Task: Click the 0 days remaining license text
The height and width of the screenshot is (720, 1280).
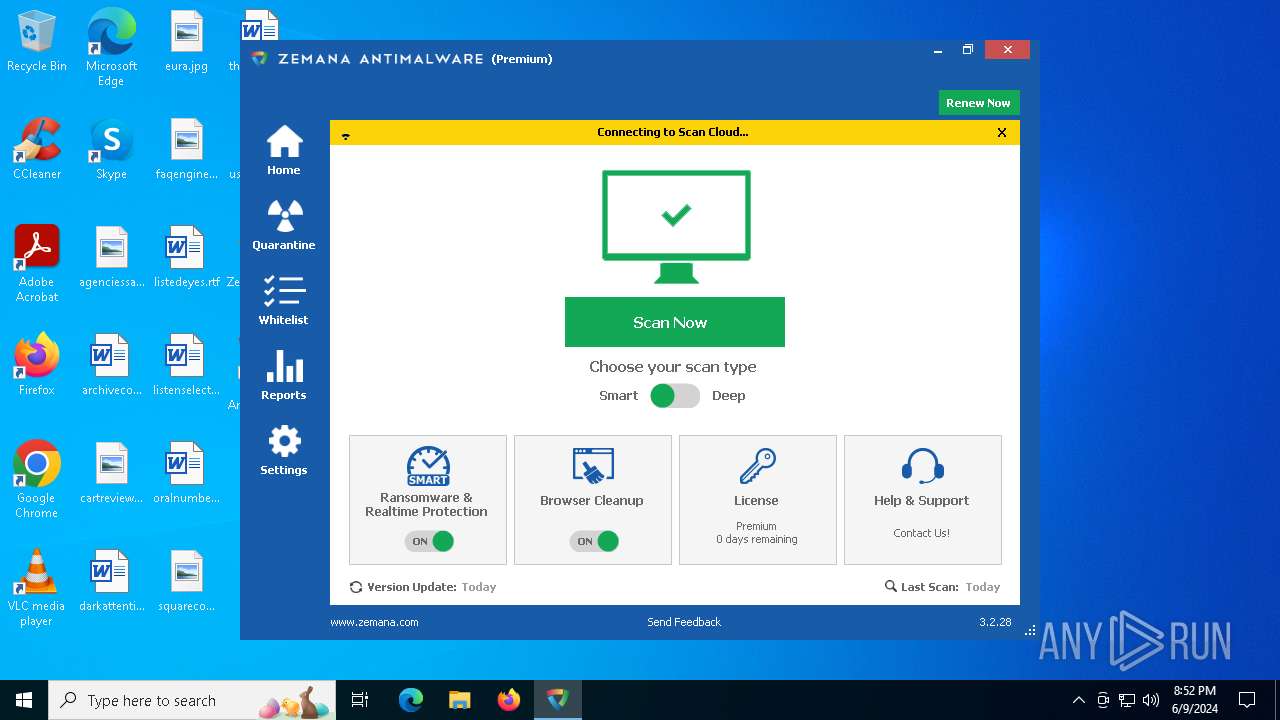Action: pyautogui.click(x=757, y=539)
